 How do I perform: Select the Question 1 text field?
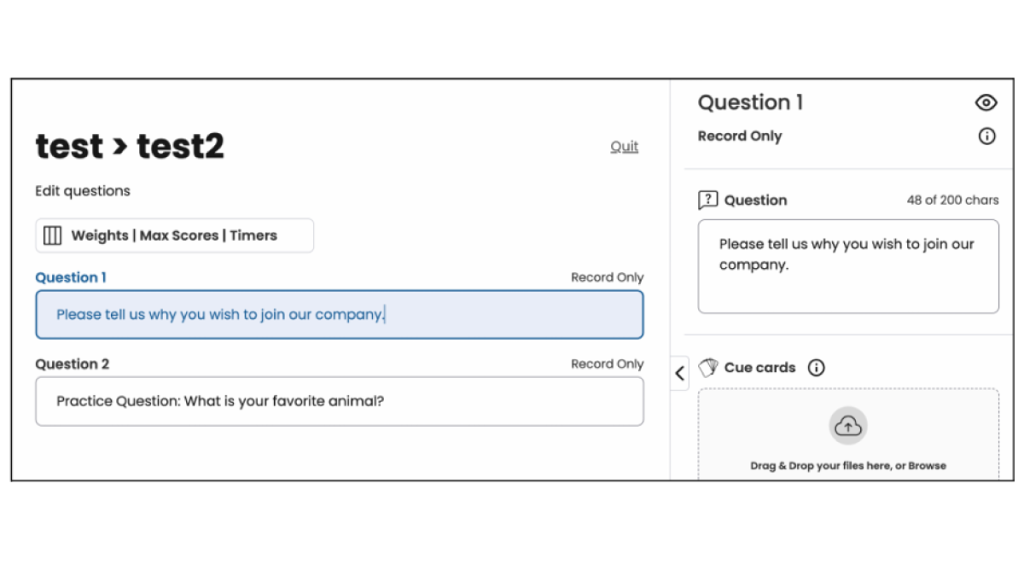(x=339, y=315)
